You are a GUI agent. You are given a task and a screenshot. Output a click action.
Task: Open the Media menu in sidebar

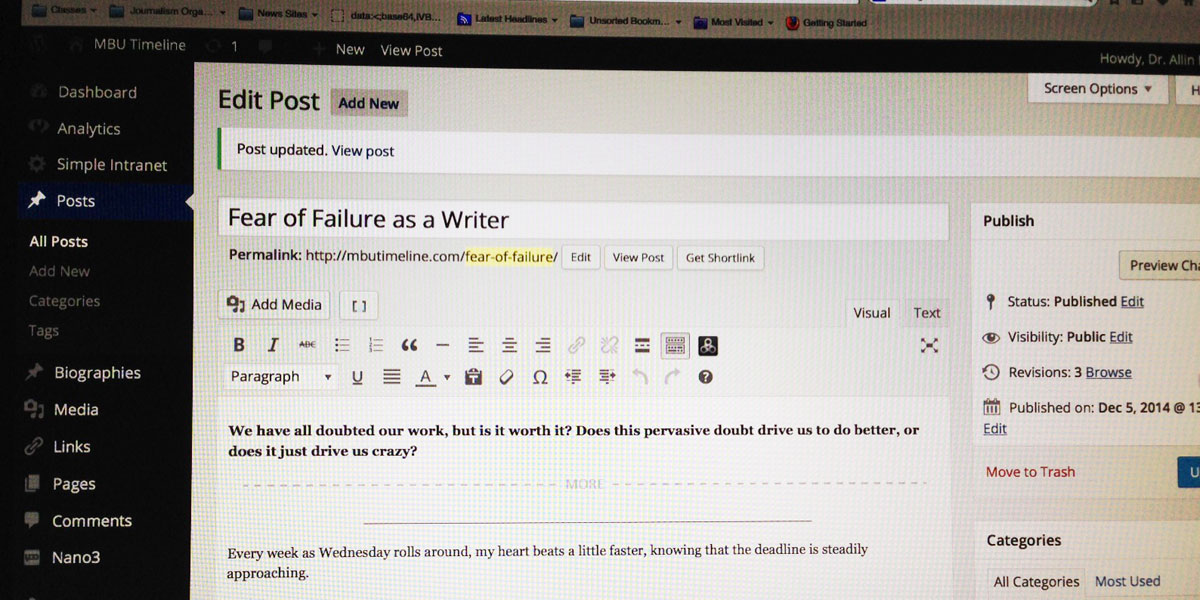tap(76, 409)
